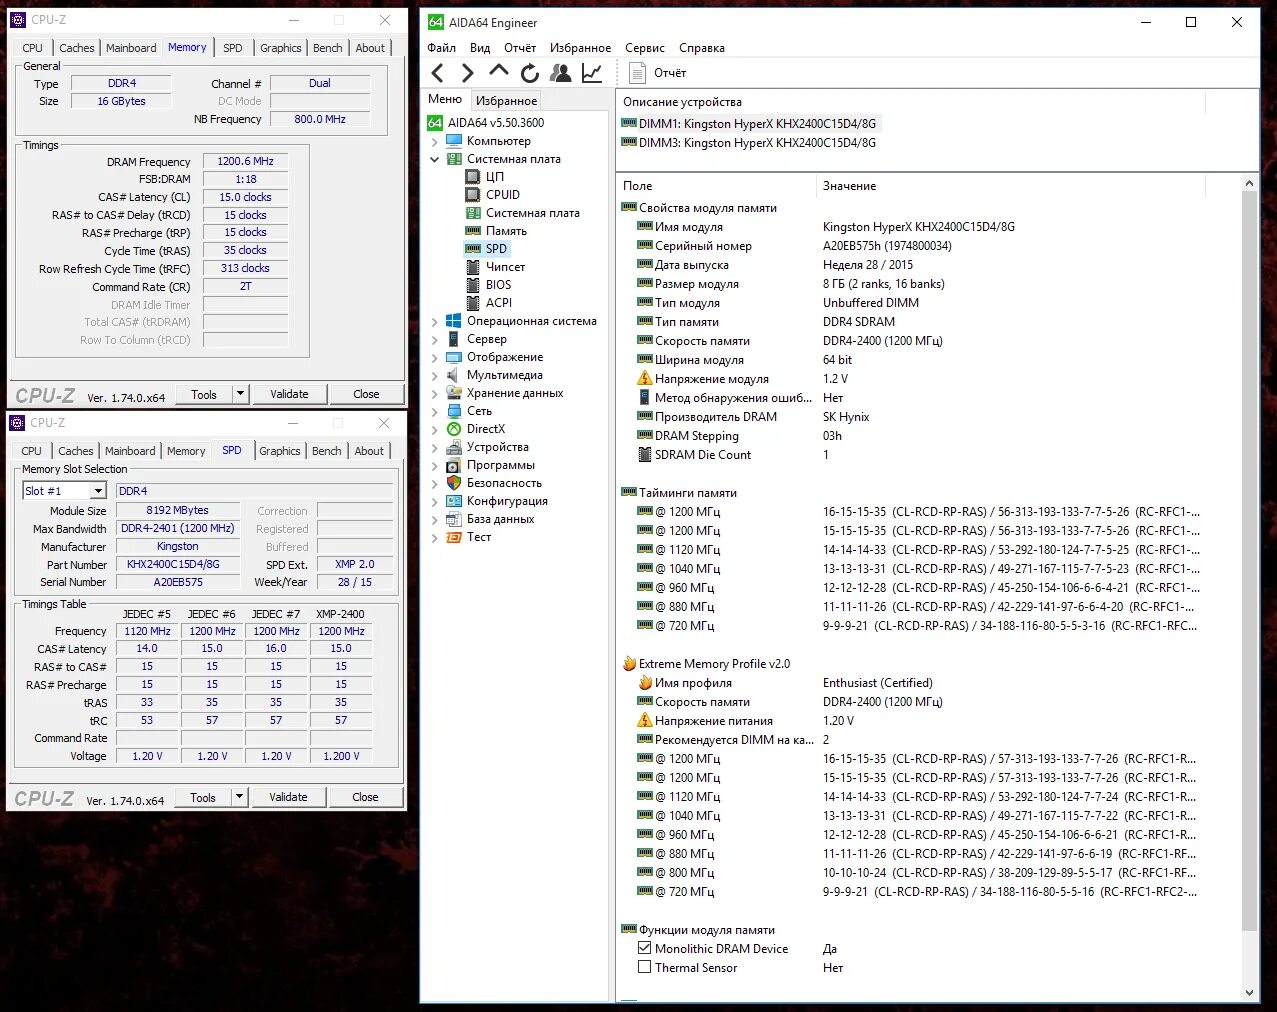The image size is (1277, 1012).
Task: Click the scrollbar up arrow in AIDA64
Action: click(1250, 184)
